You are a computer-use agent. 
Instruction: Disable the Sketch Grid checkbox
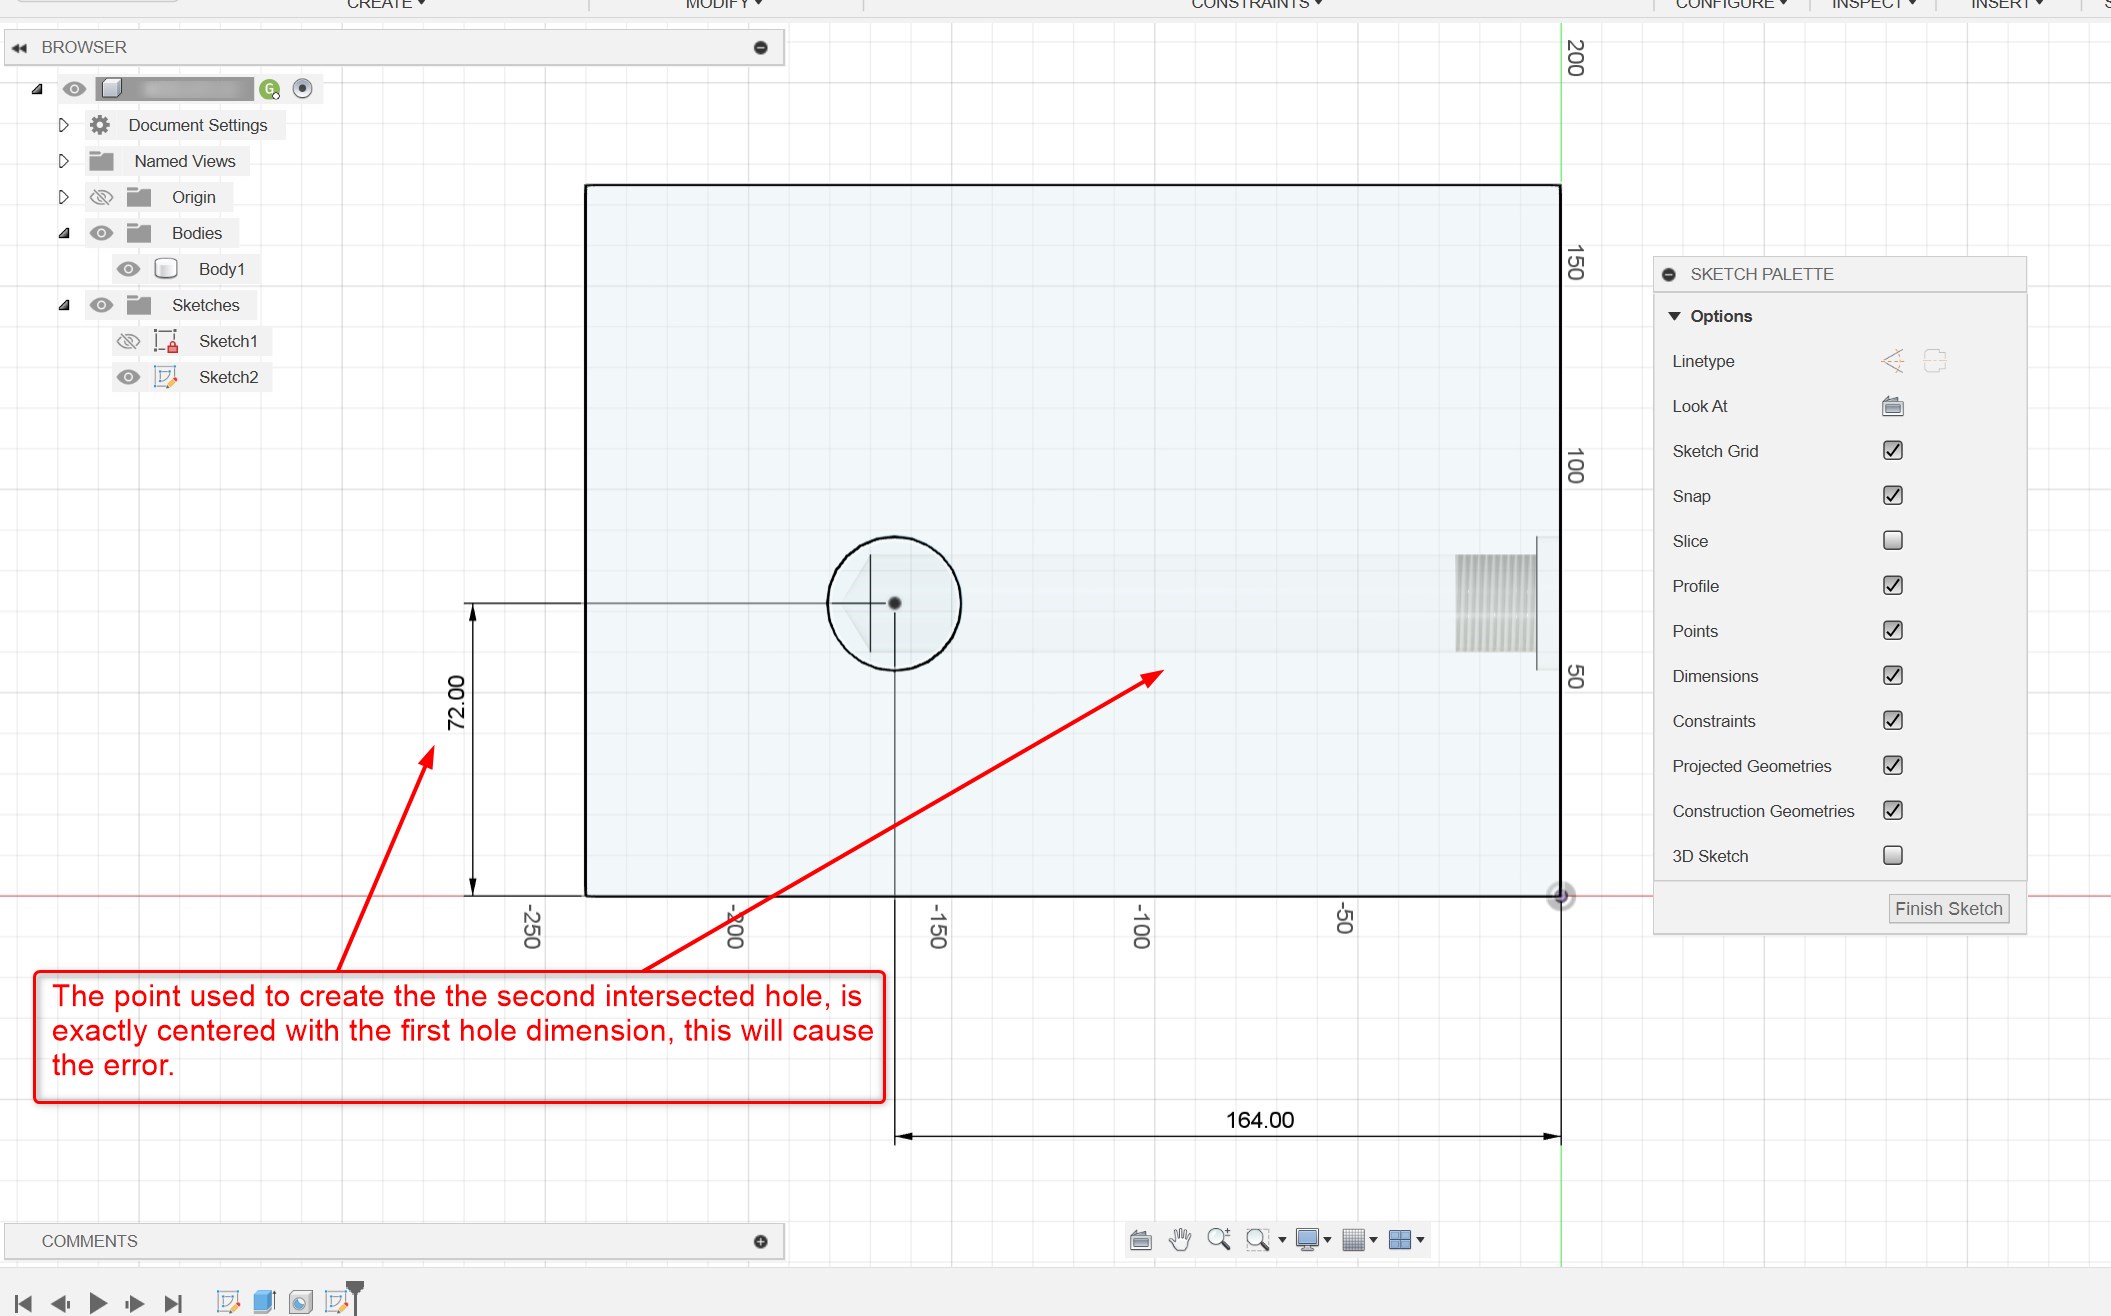1891,450
